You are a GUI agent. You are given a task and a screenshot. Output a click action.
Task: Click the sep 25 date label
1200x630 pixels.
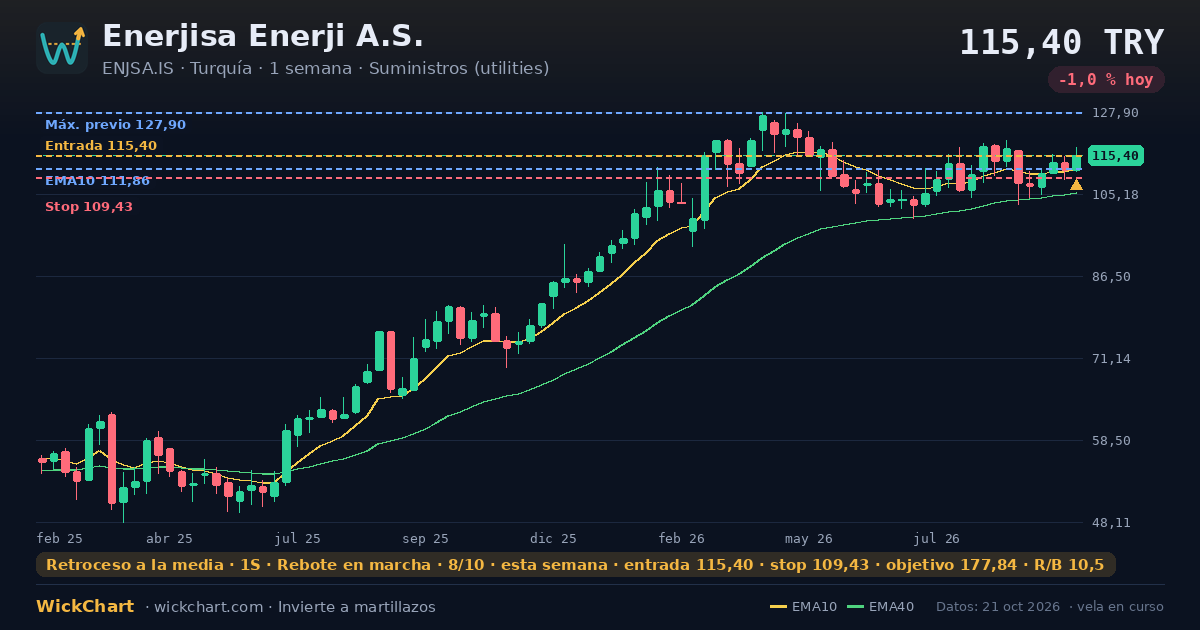point(425,539)
